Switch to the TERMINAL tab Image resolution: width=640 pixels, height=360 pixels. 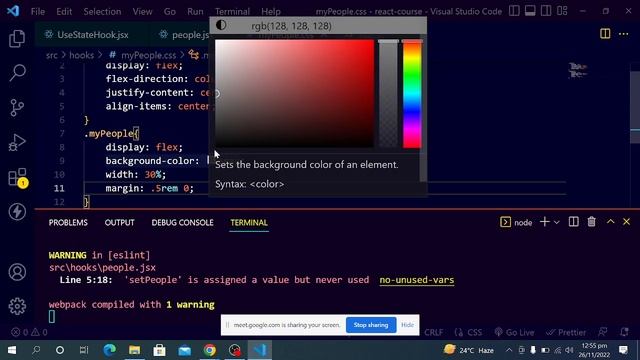pyautogui.click(x=249, y=222)
